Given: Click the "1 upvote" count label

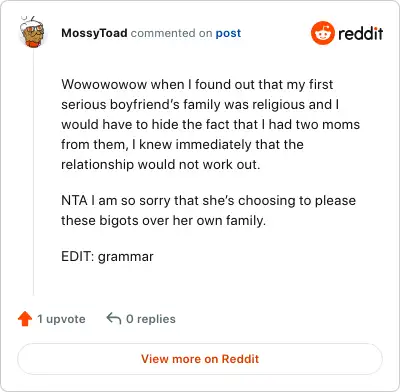Looking at the screenshot, I should [61, 319].
